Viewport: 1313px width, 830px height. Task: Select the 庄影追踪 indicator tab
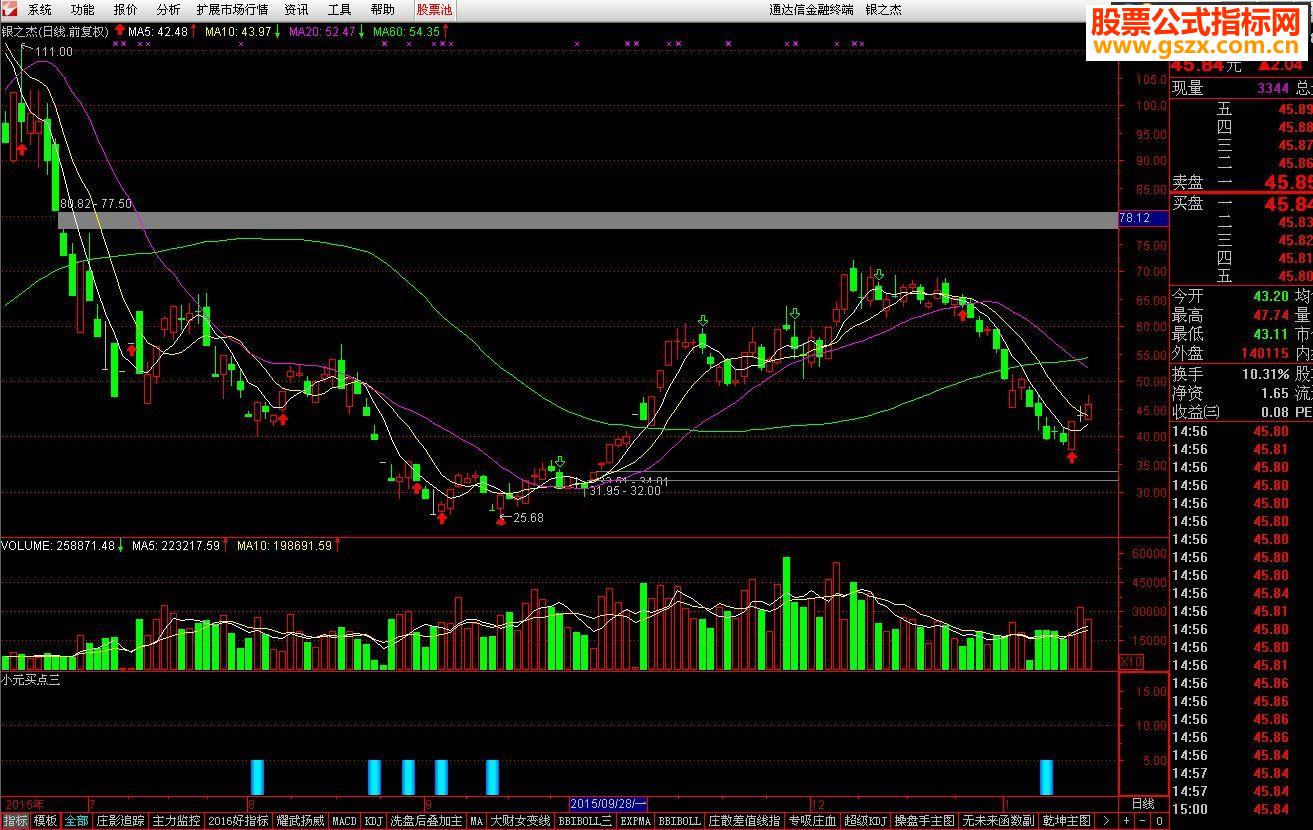click(120, 821)
